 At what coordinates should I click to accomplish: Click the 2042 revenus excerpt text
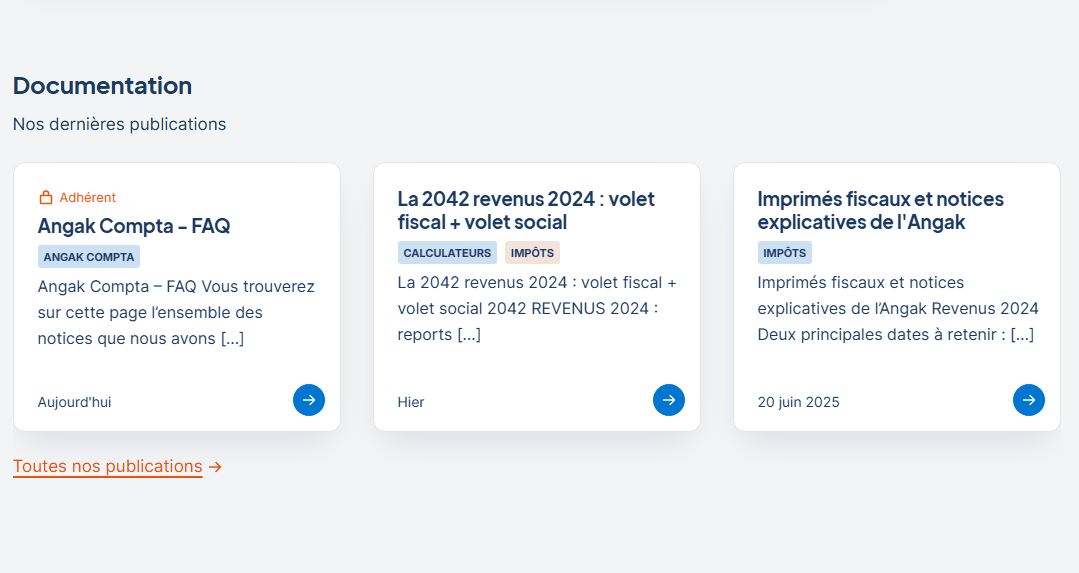click(x=537, y=308)
